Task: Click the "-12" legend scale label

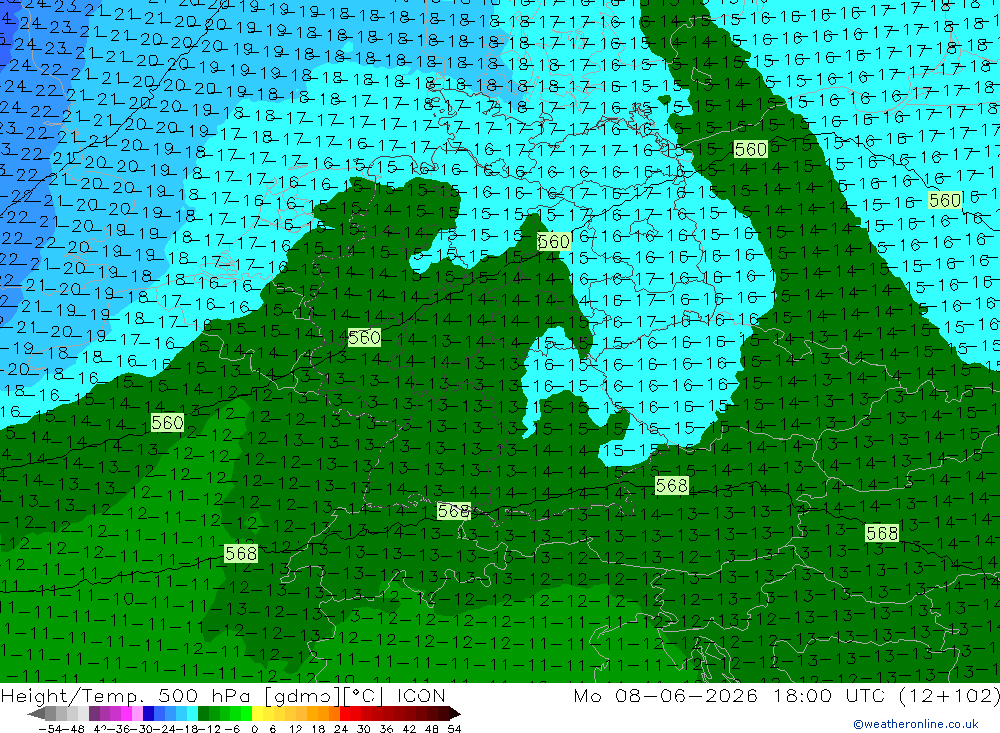Action: click(x=209, y=729)
